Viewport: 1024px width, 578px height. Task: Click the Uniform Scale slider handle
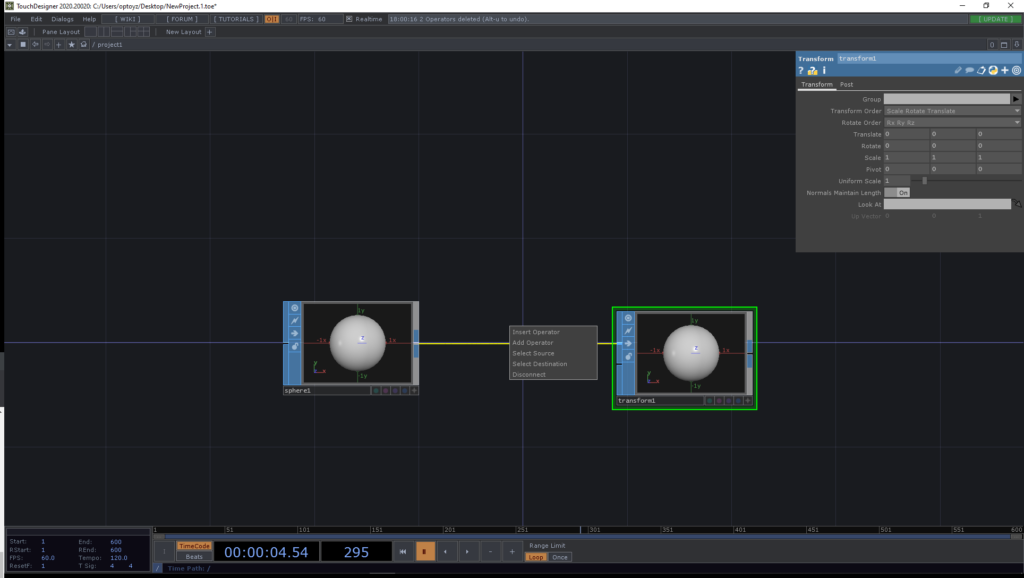click(924, 181)
